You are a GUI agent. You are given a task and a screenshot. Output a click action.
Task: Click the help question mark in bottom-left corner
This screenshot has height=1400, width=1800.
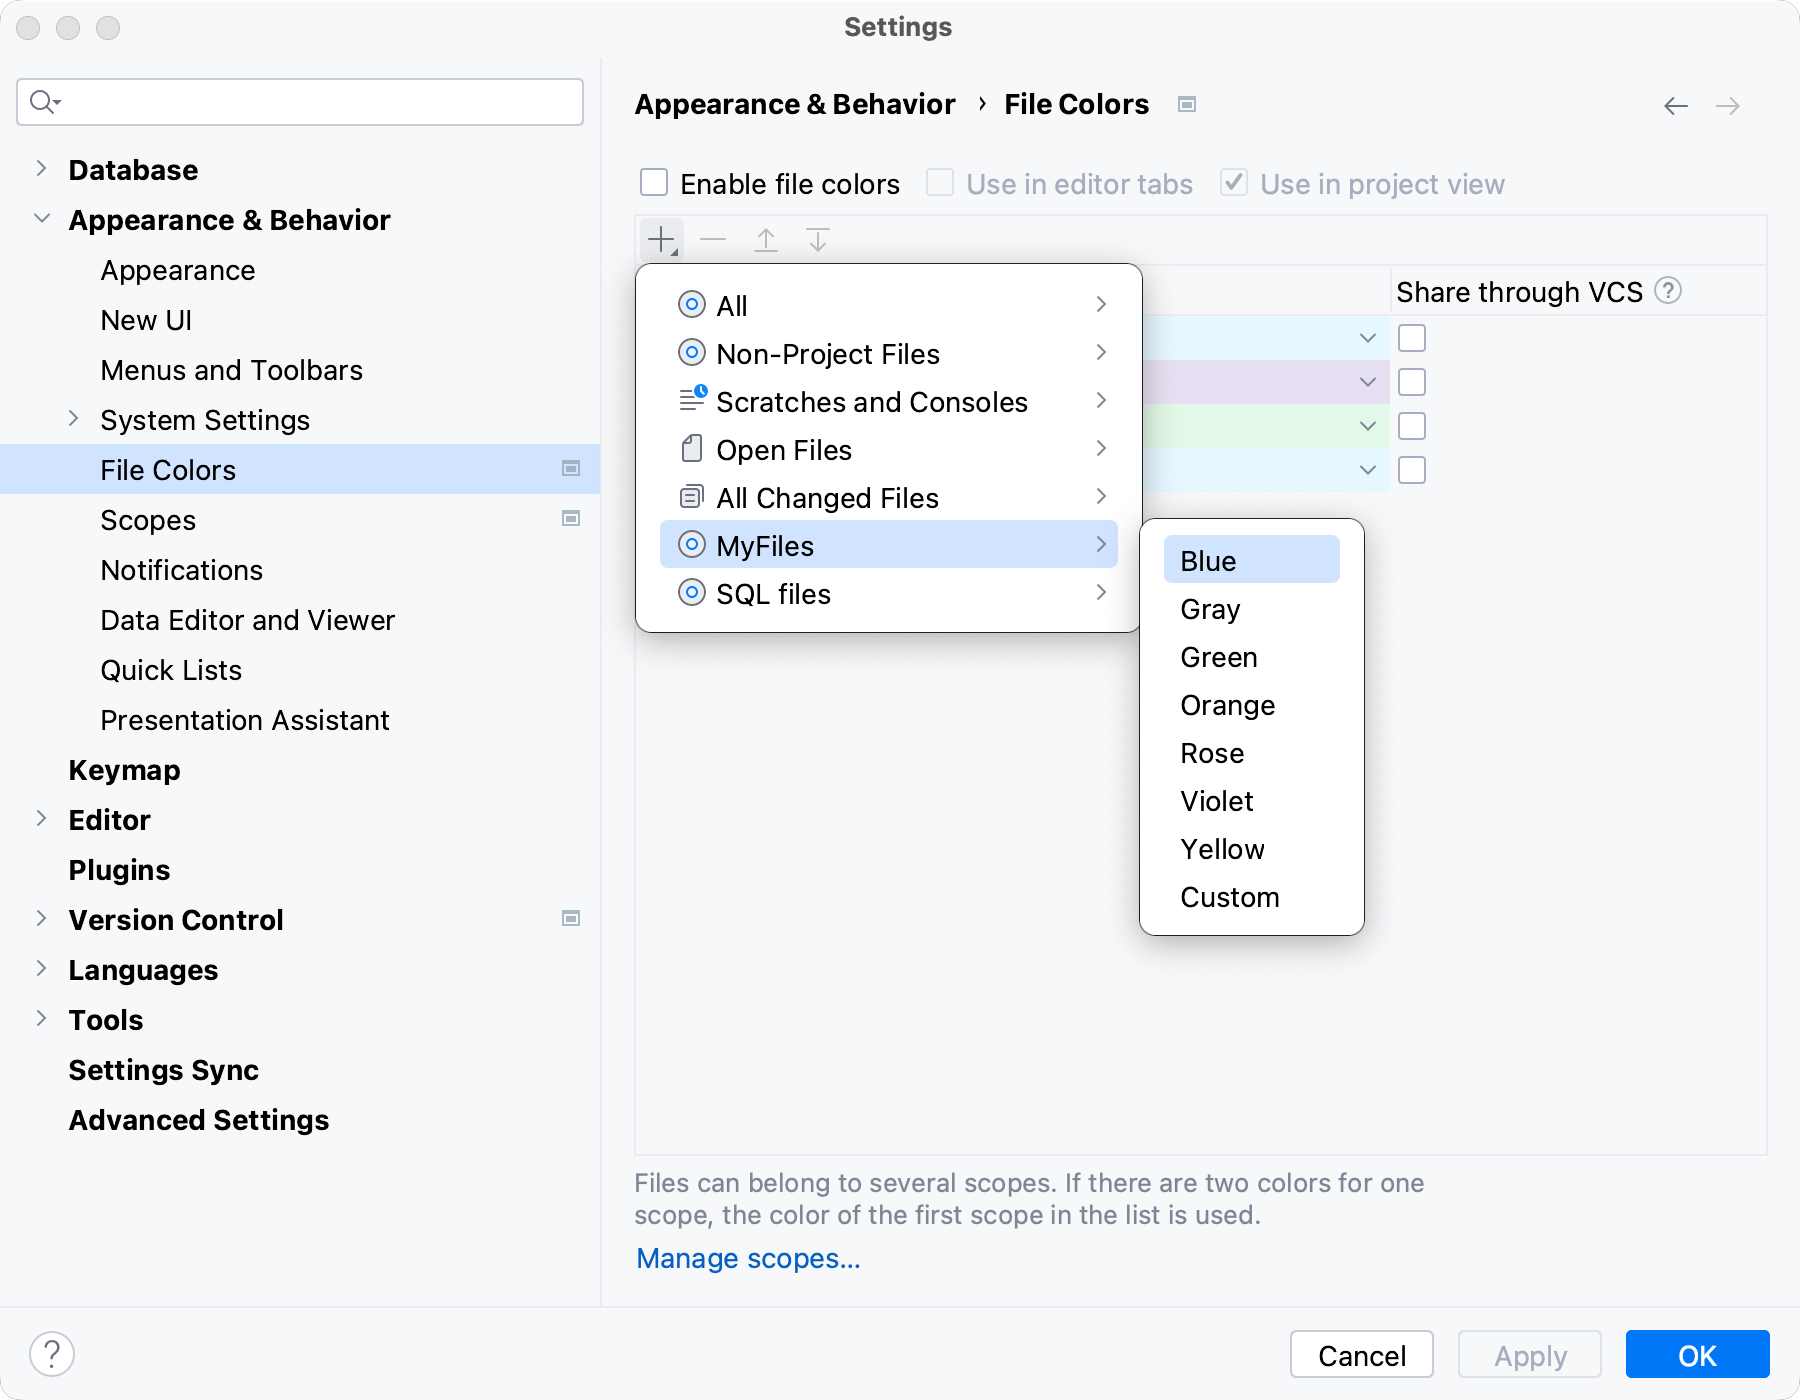coord(52,1354)
